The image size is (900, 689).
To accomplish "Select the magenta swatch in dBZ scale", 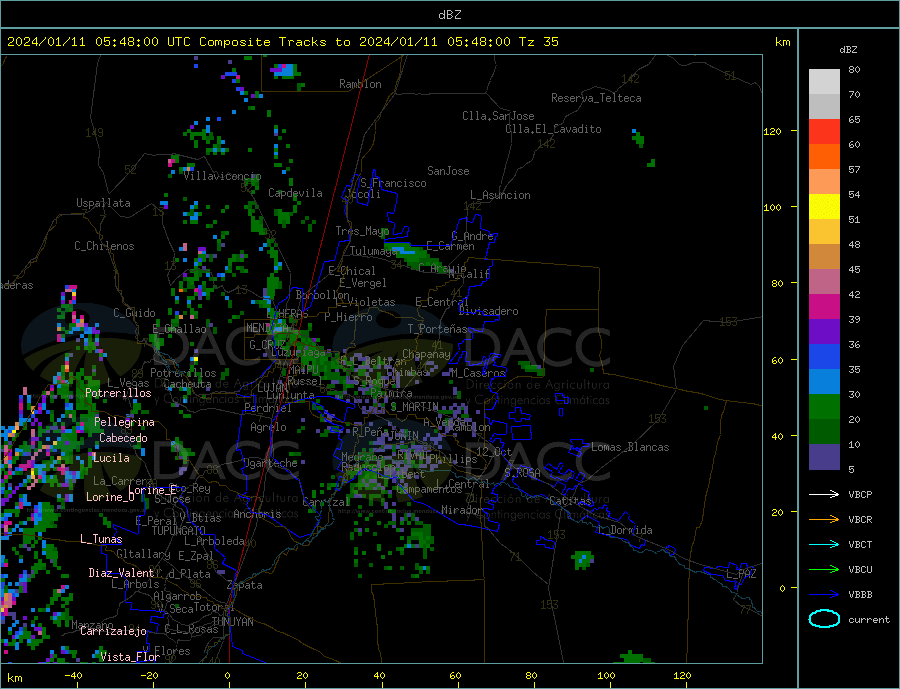I will click(x=824, y=307).
